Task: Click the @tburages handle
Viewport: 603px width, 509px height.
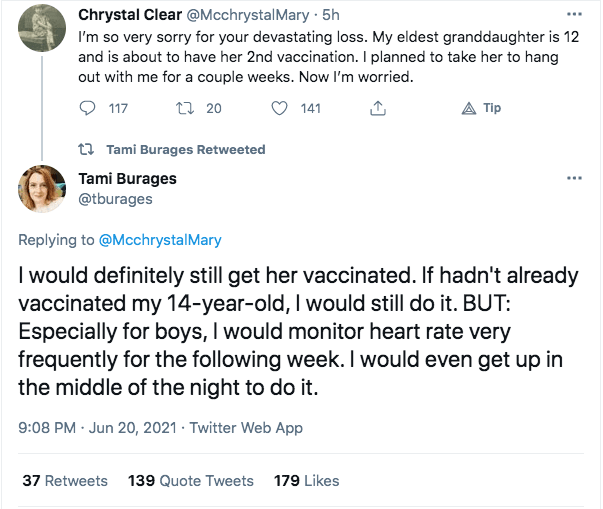Action: click(115, 199)
